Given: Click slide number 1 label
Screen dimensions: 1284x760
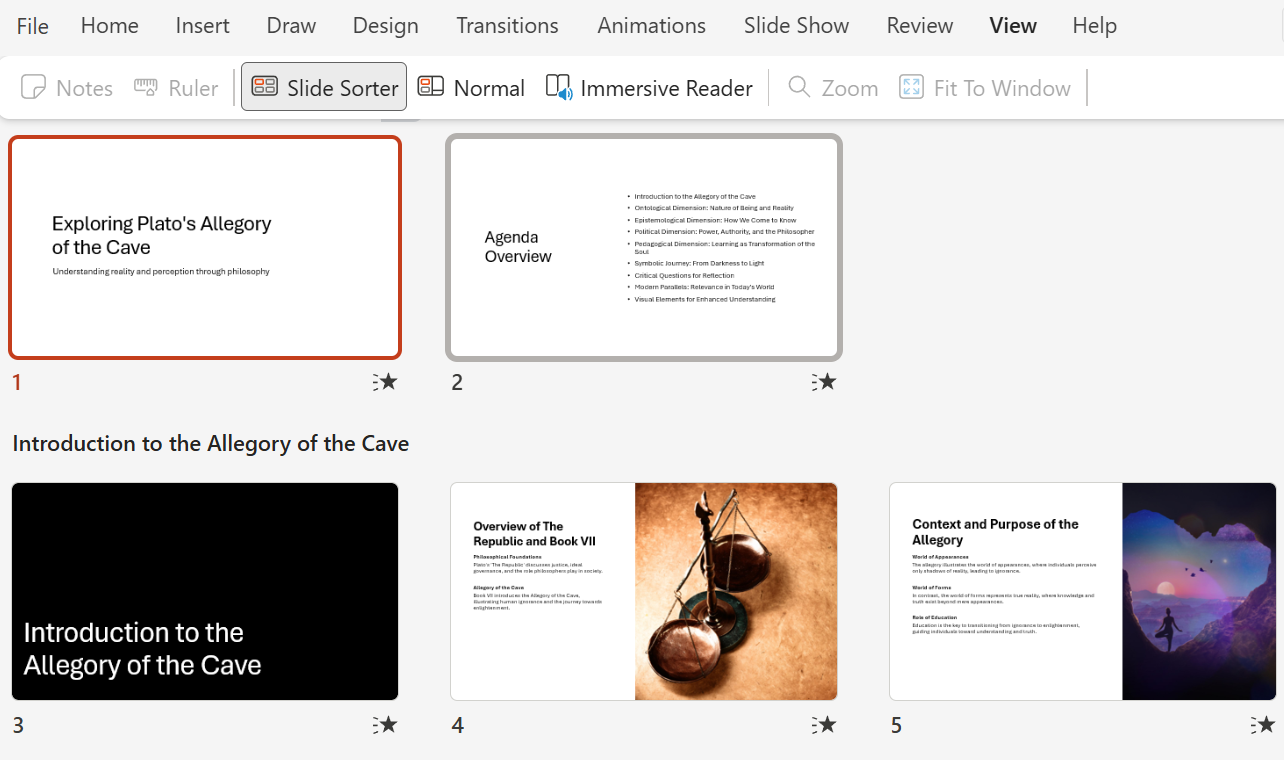Looking at the screenshot, I should pyautogui.click(x=17, y=382).
